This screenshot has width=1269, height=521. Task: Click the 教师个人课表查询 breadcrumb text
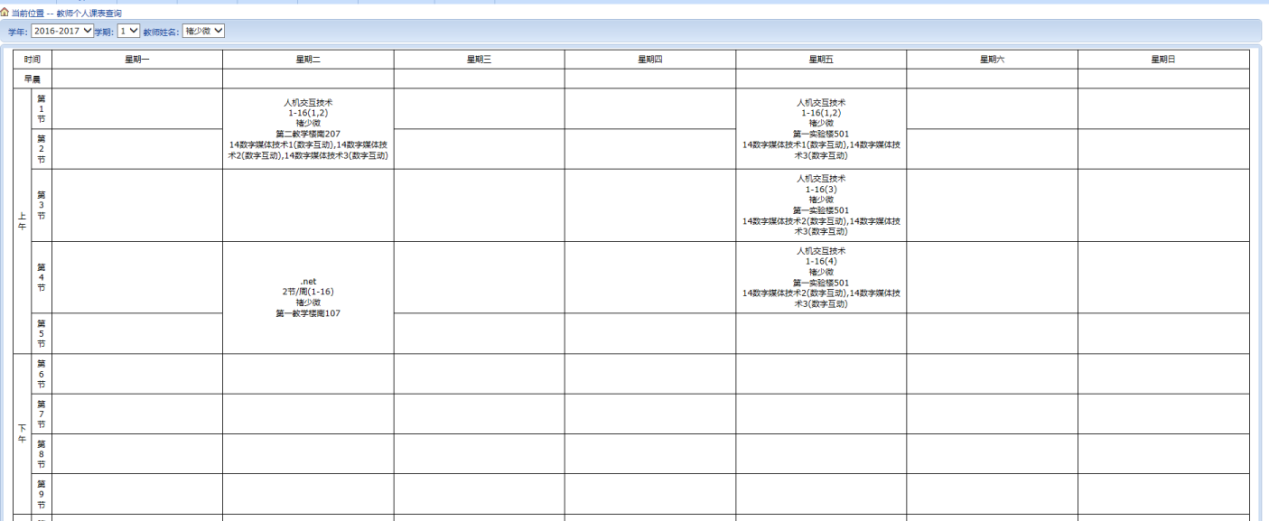pos(89,13)
